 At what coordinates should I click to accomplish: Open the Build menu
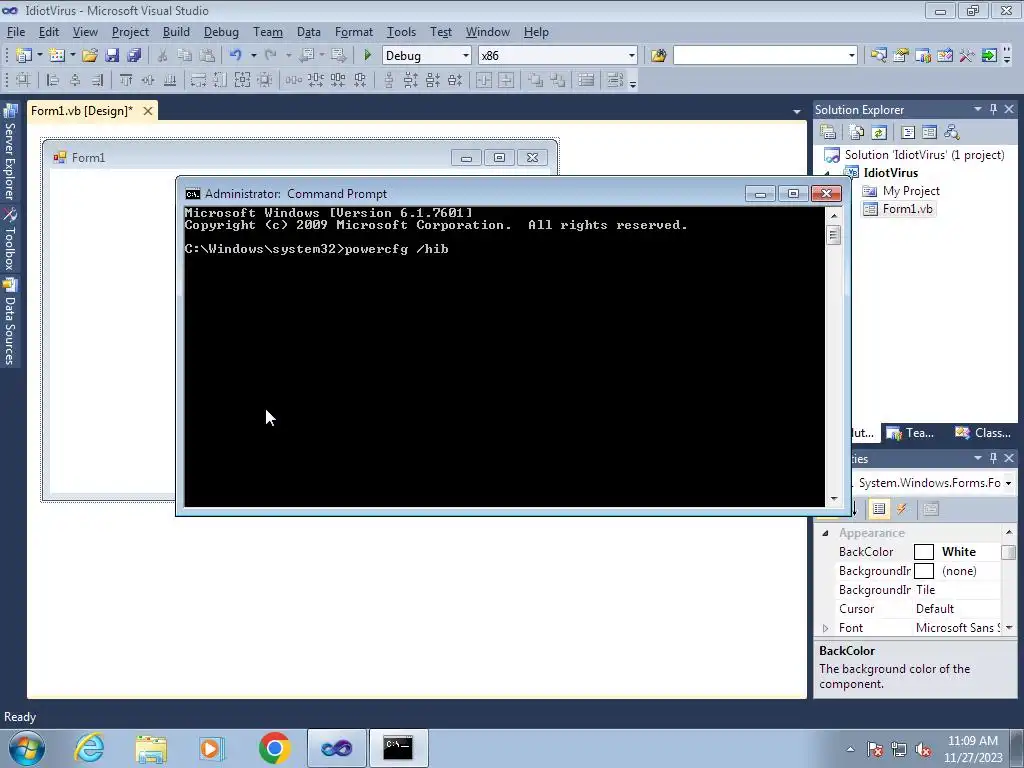[176, 32]
